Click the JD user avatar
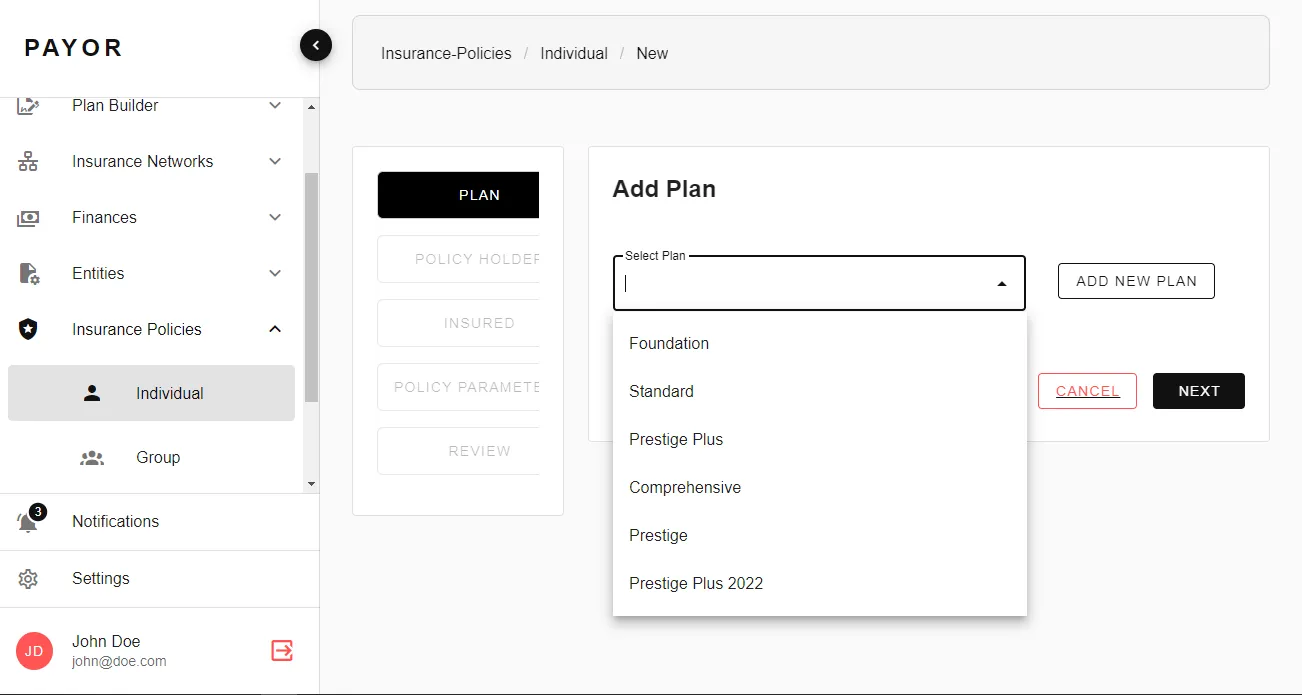1302x695 pixels. tap(34, 651)
